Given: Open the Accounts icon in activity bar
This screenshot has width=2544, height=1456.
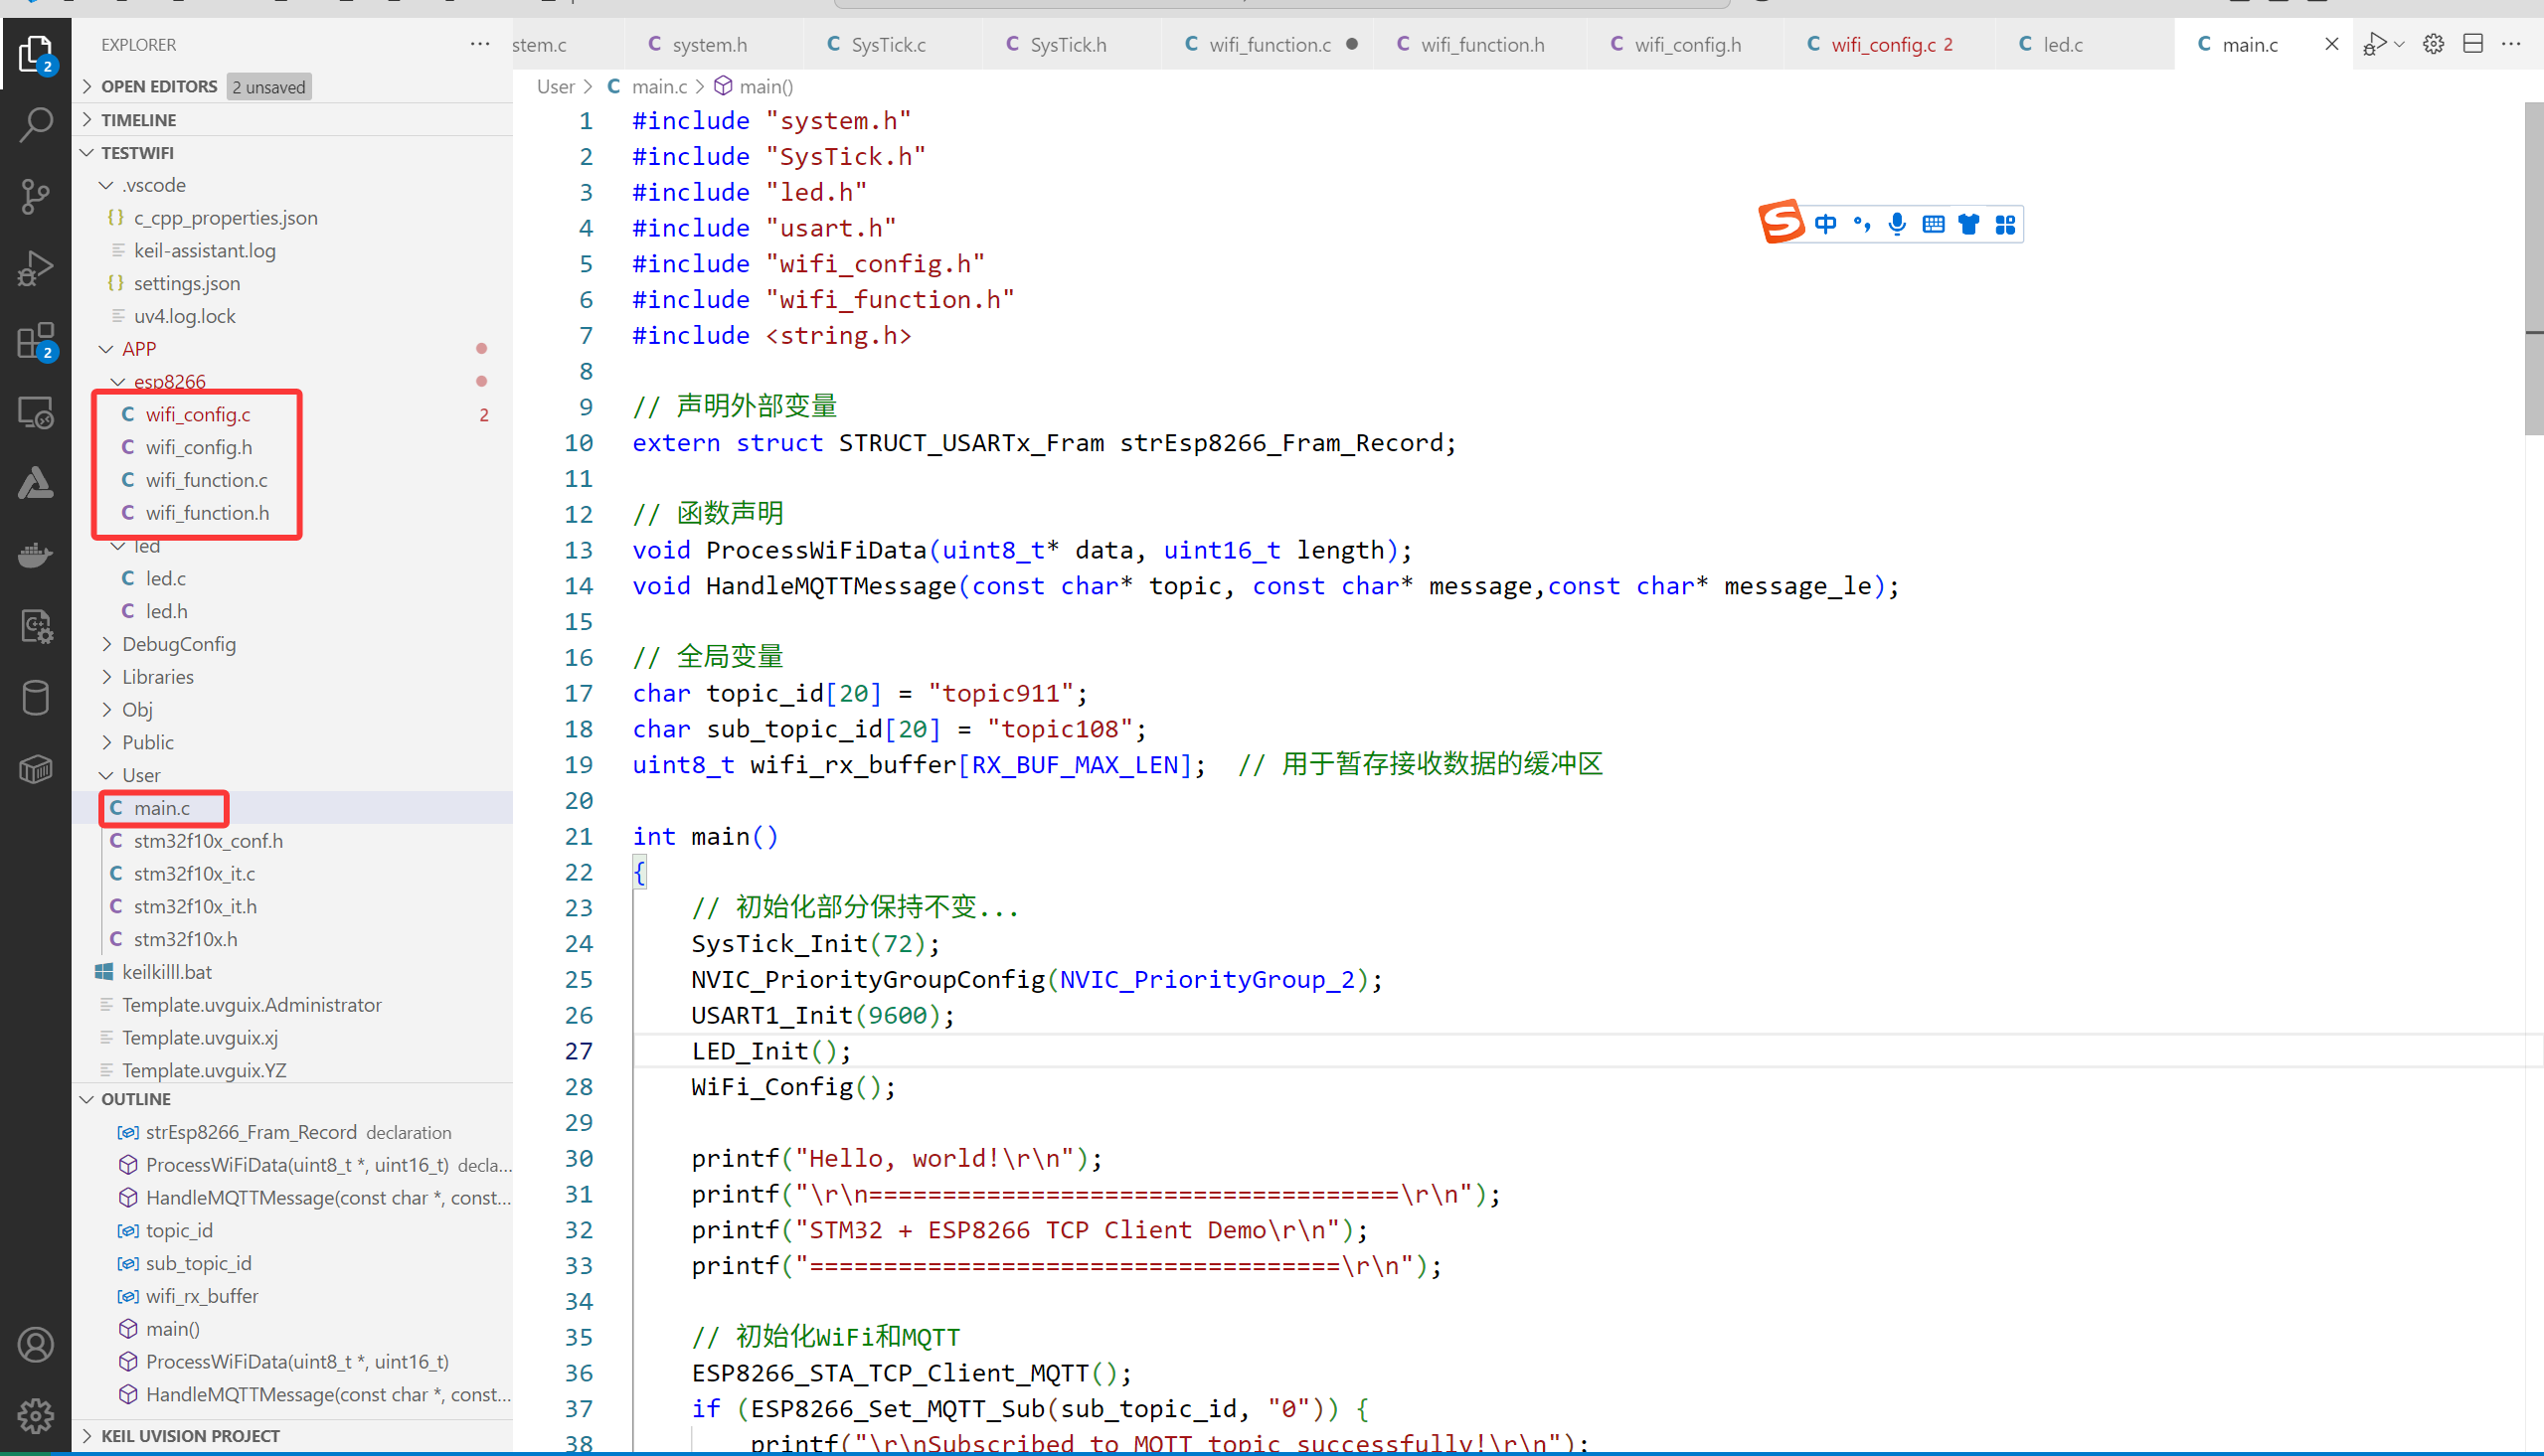Looking at the screenshot, I should point(36,1345).
